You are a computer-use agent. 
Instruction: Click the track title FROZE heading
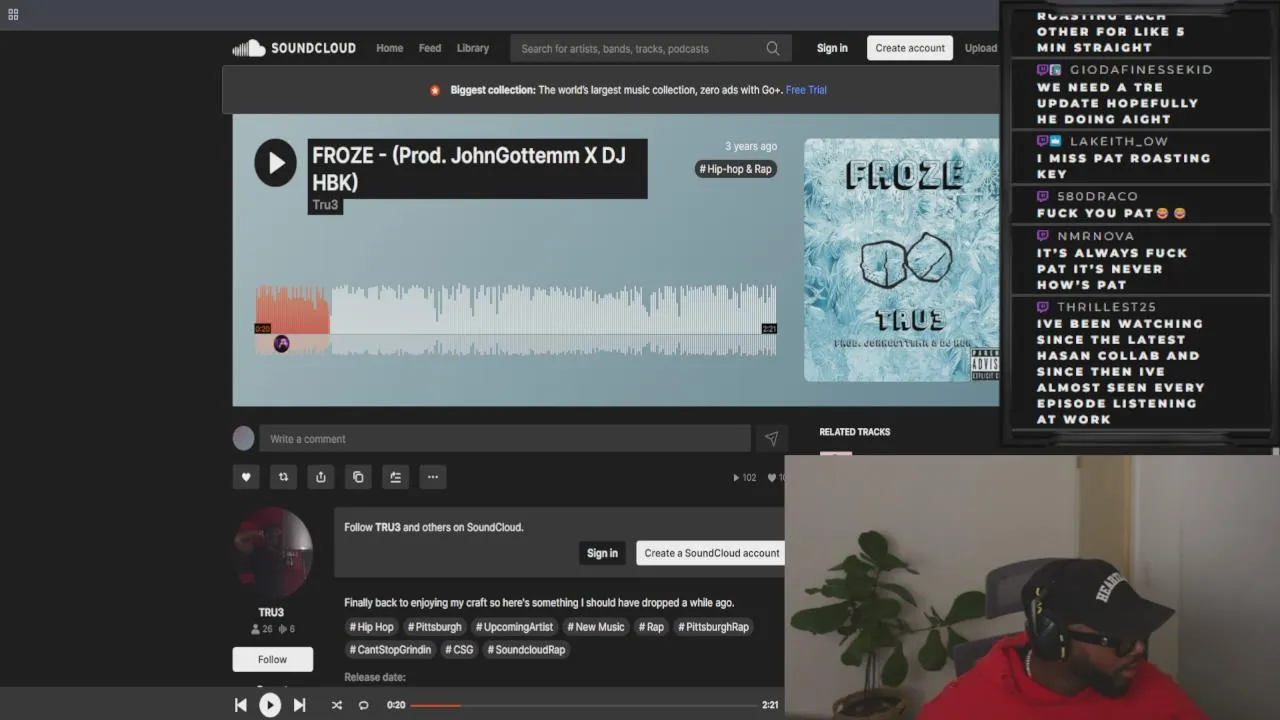pos(477,169)
